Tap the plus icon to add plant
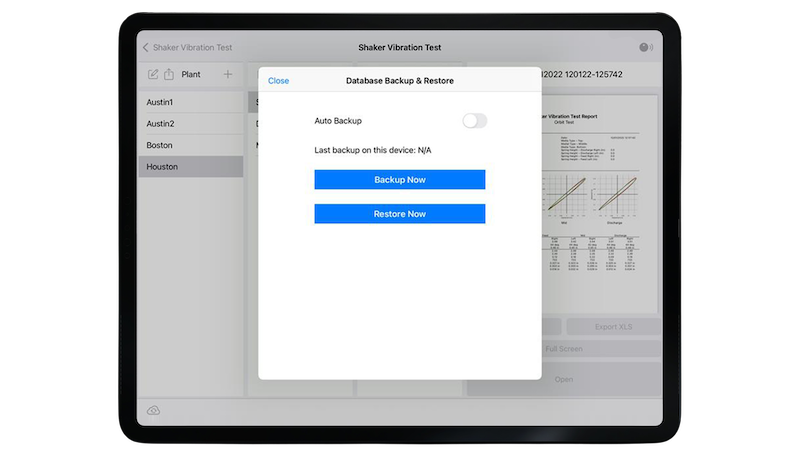Viewport: 800px width, 457px height. click(x=228, y=75)
